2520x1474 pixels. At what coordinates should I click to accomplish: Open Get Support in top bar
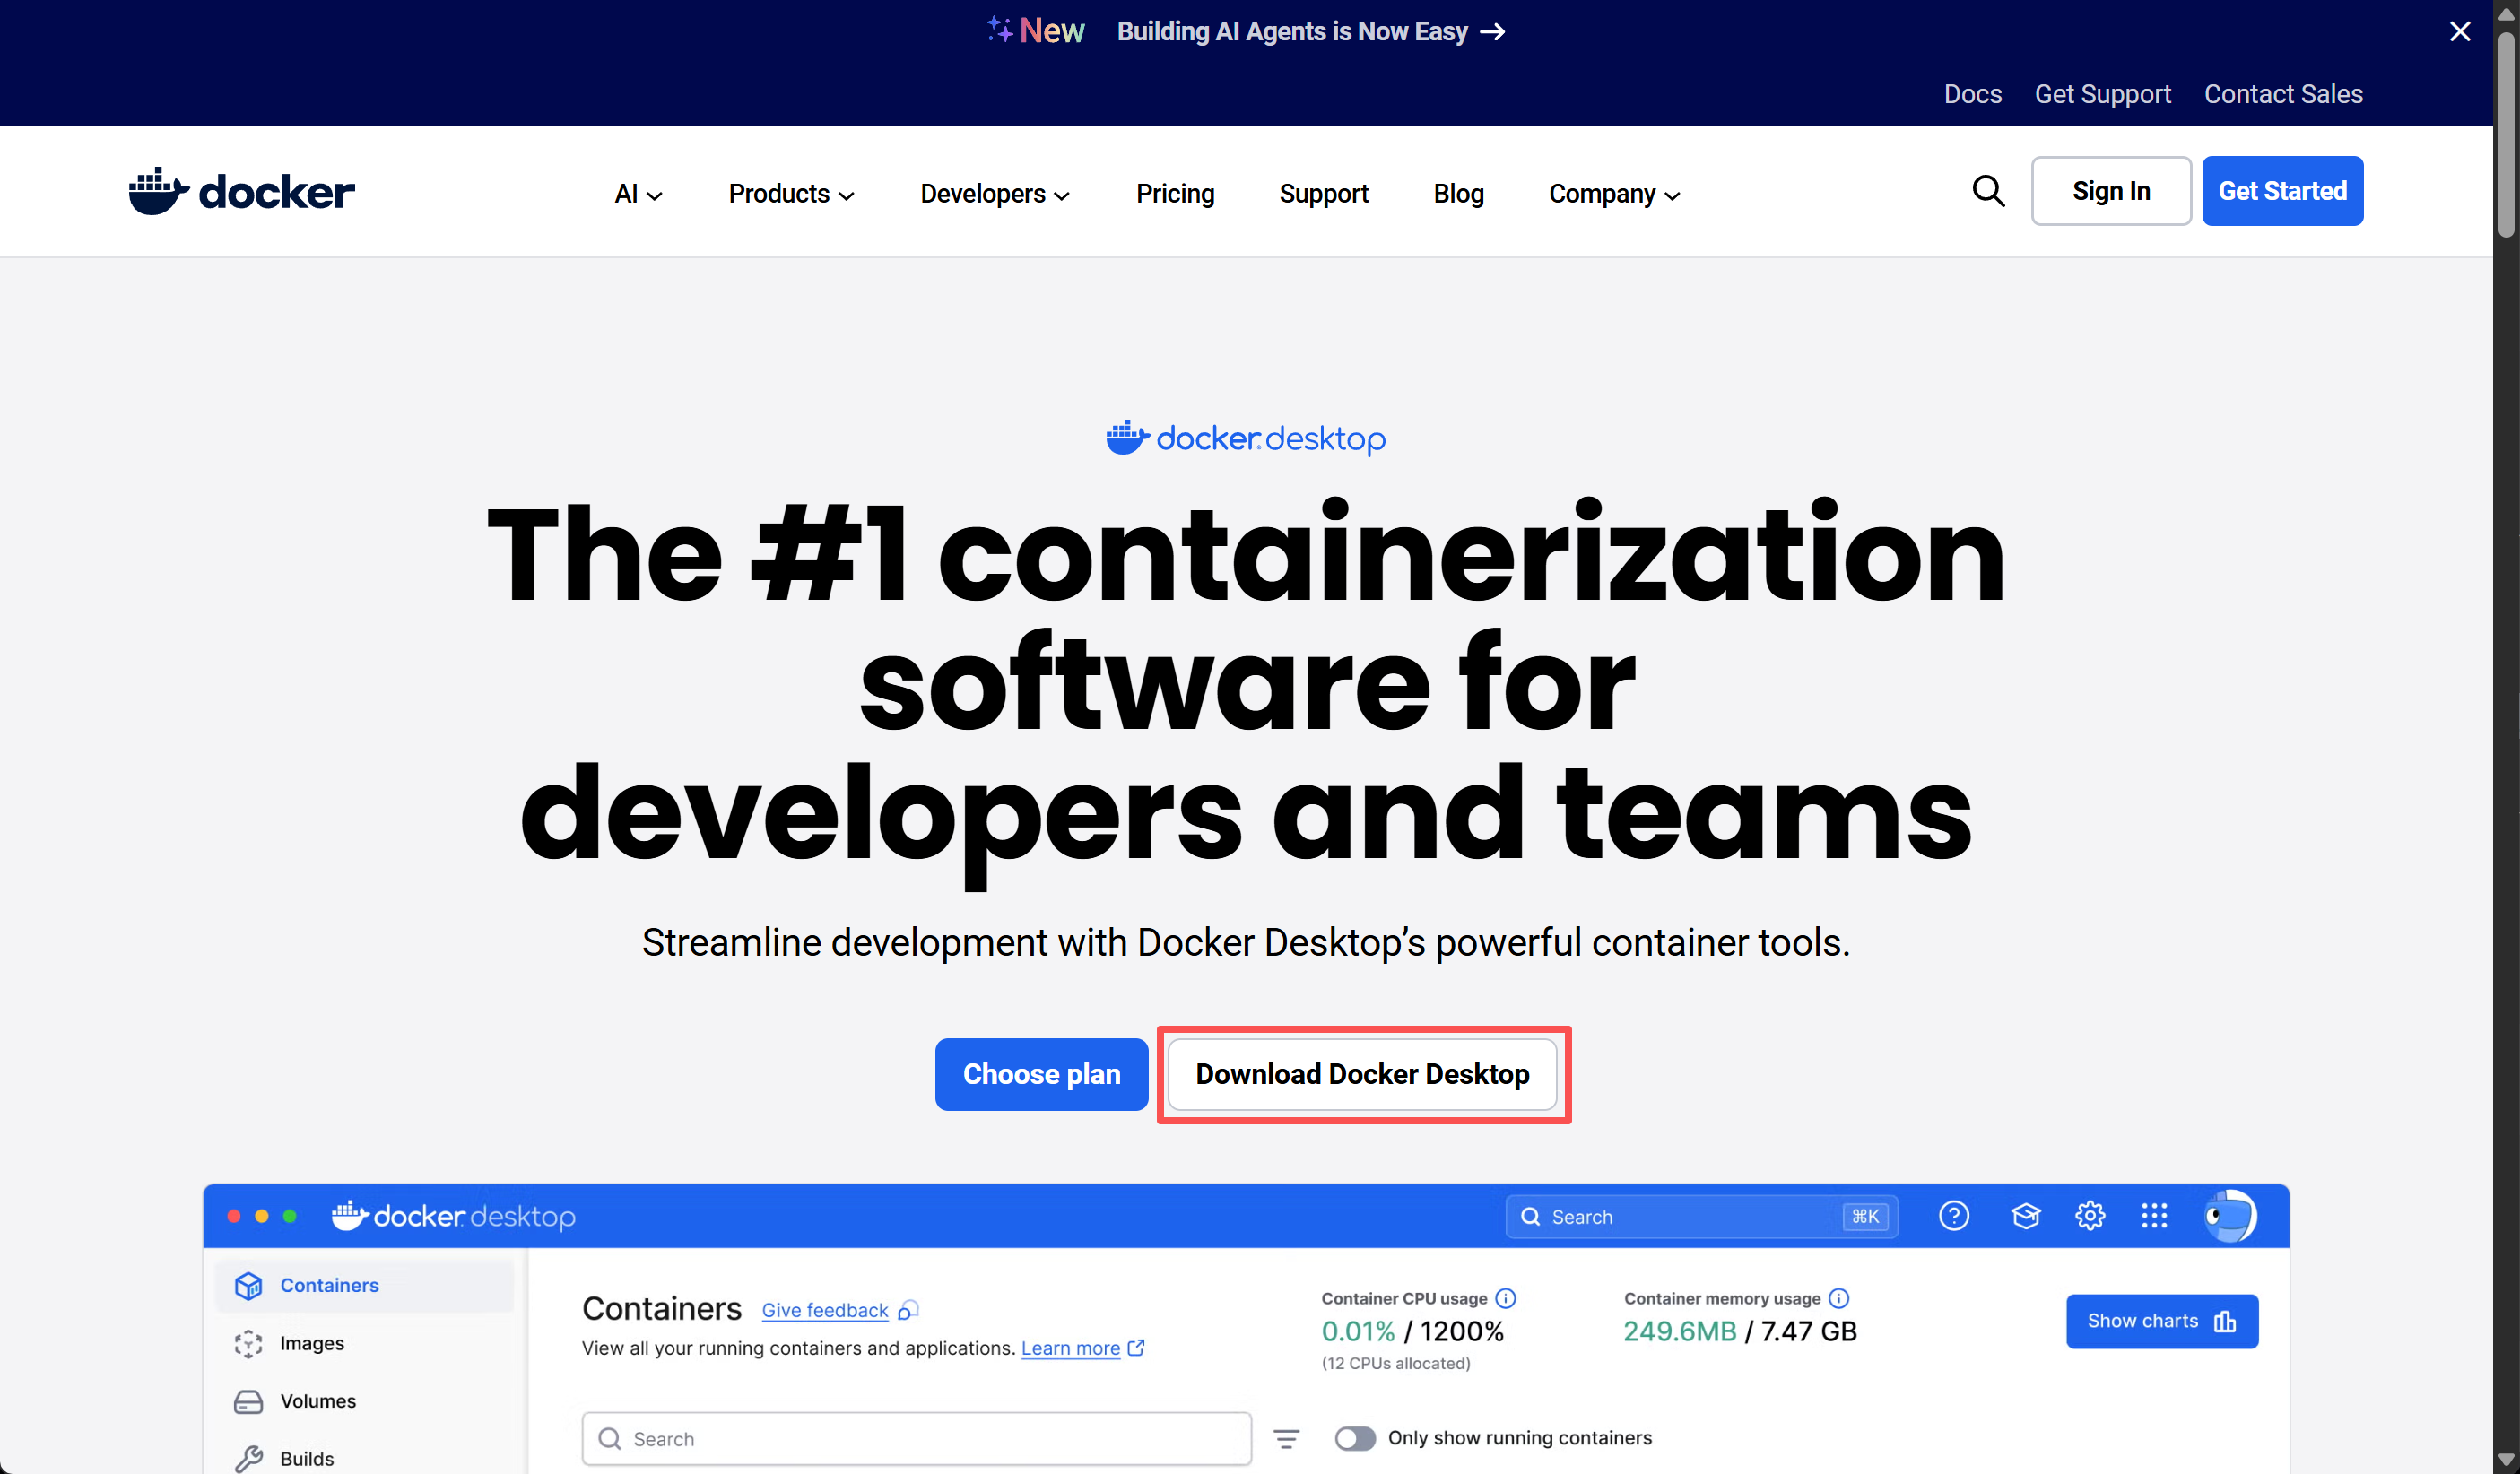[x=2102, y=94]
